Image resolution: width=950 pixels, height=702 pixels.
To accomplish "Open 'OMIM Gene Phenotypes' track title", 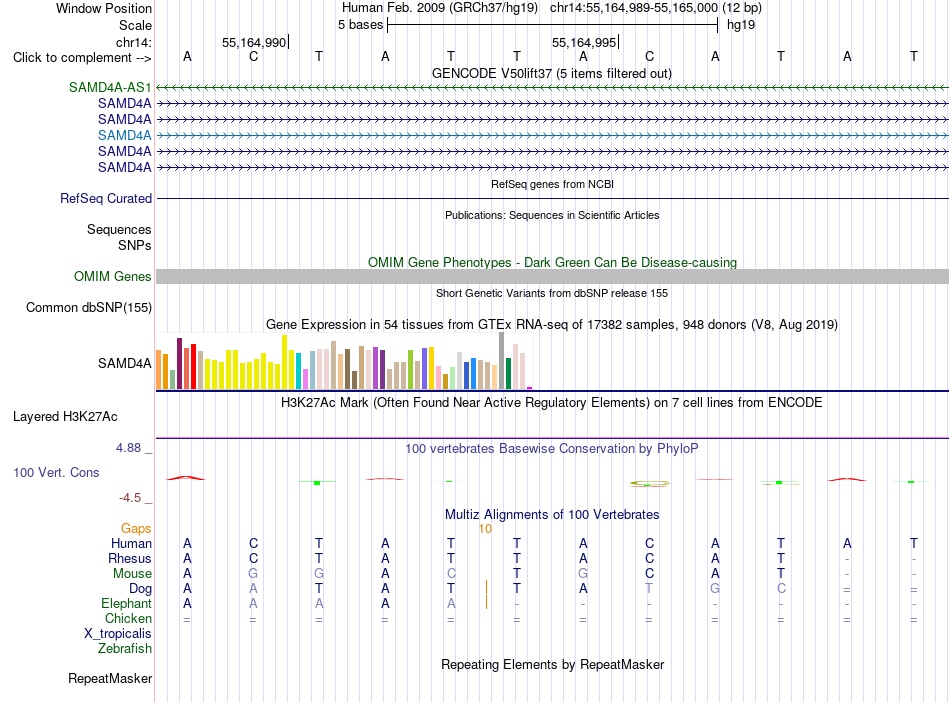I will coord(552,262).
